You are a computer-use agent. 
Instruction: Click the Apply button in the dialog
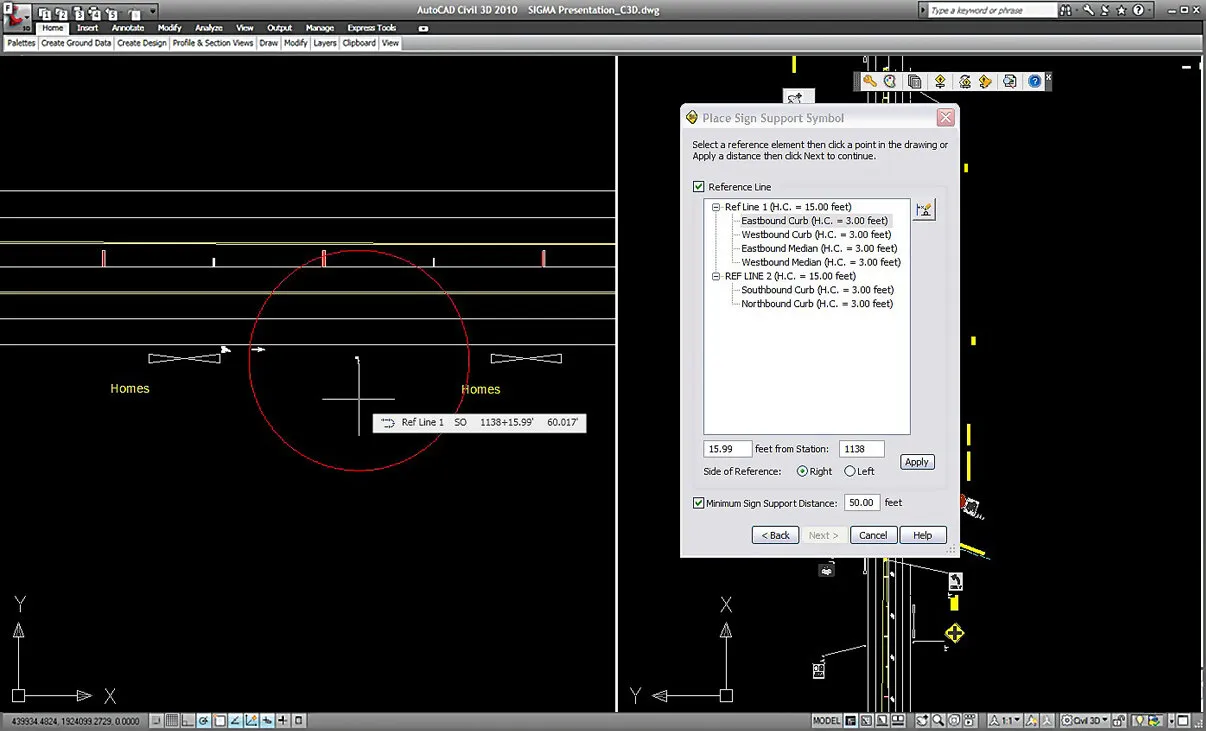coord(916,461)
